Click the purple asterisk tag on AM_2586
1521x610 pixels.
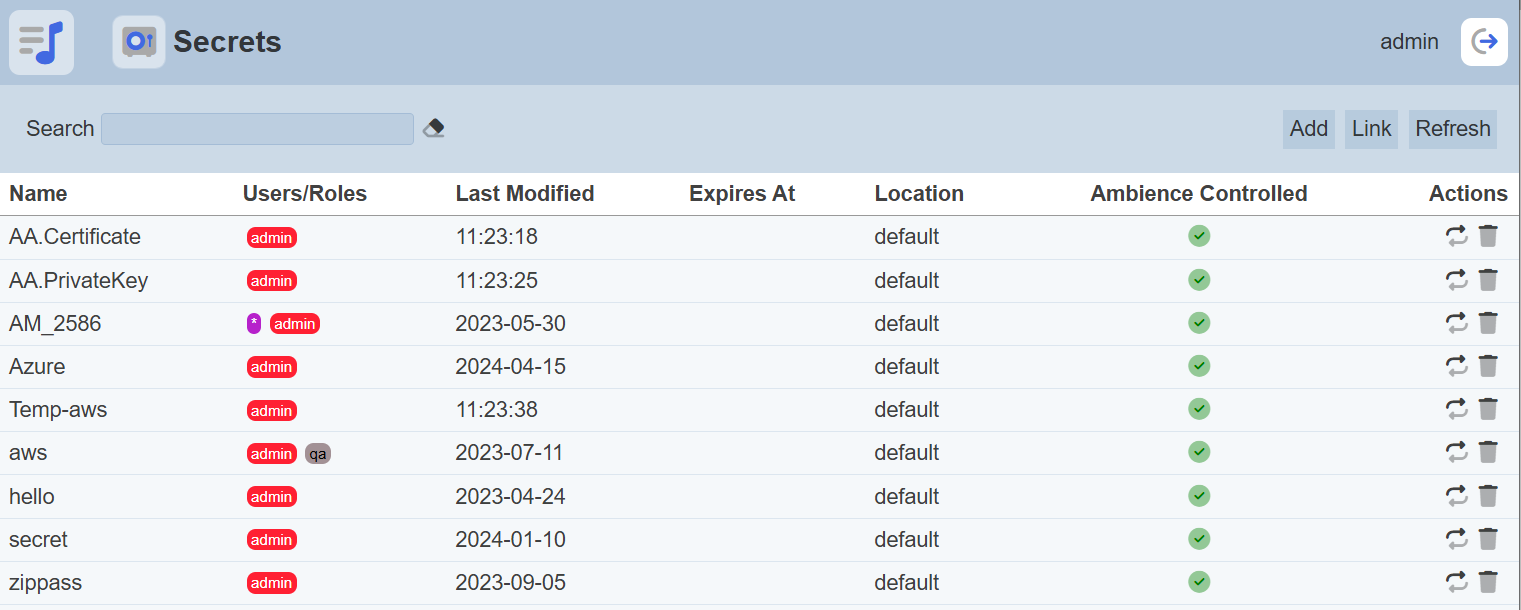pos(254,323)
